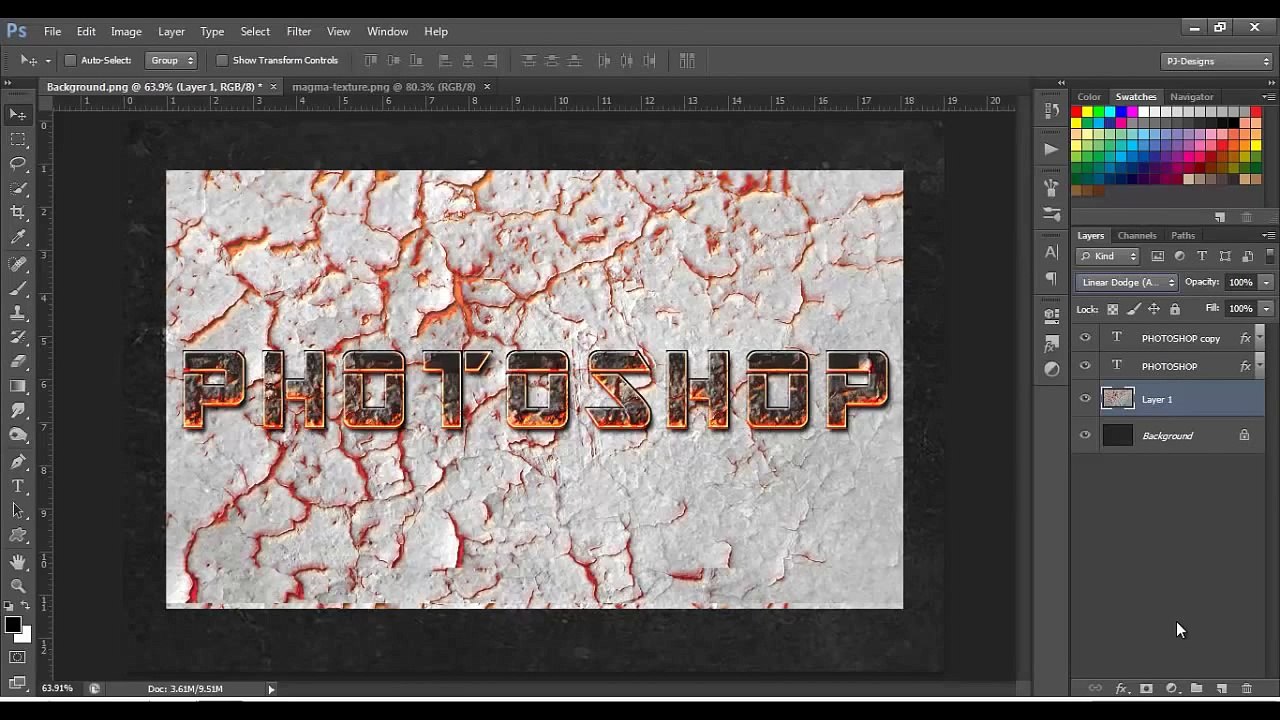Pick the first red swatch in Swatches
1280x720 pixels.
[x=1076, y=112]
